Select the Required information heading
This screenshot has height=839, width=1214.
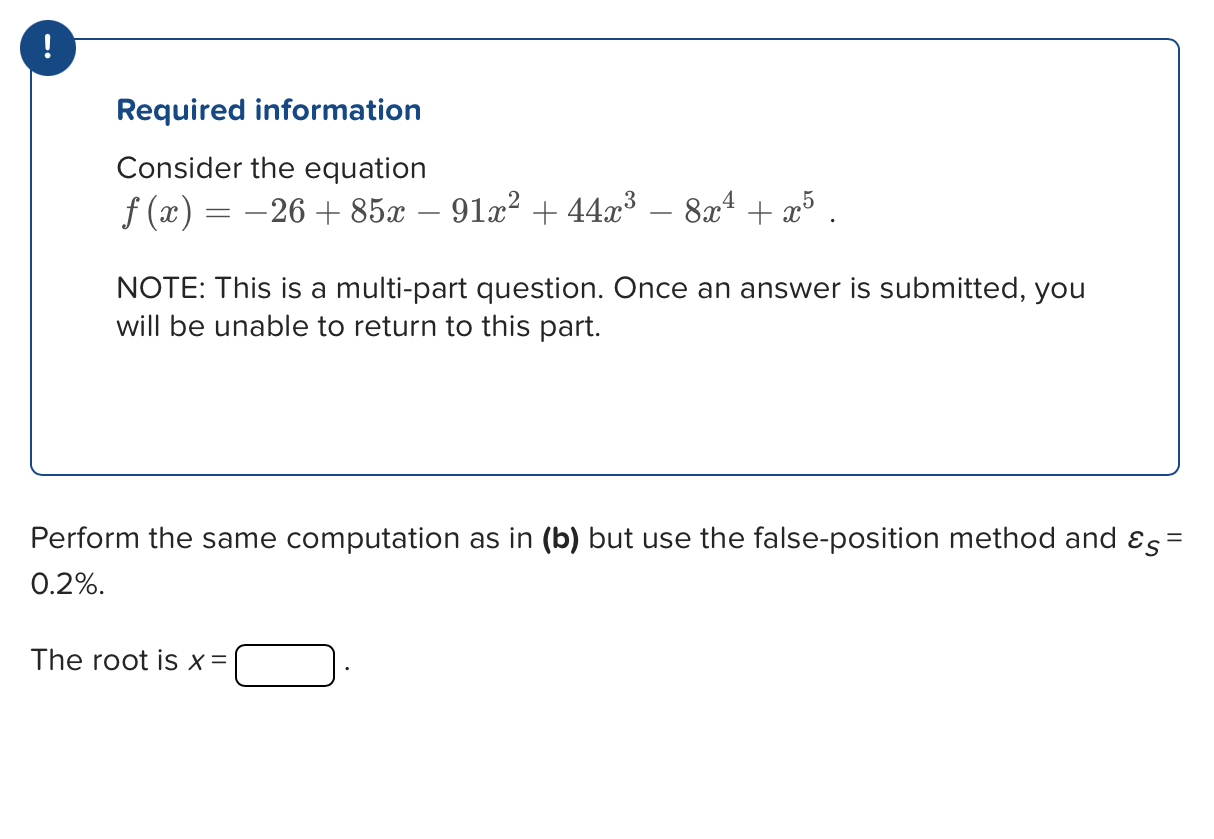[268, 110]
